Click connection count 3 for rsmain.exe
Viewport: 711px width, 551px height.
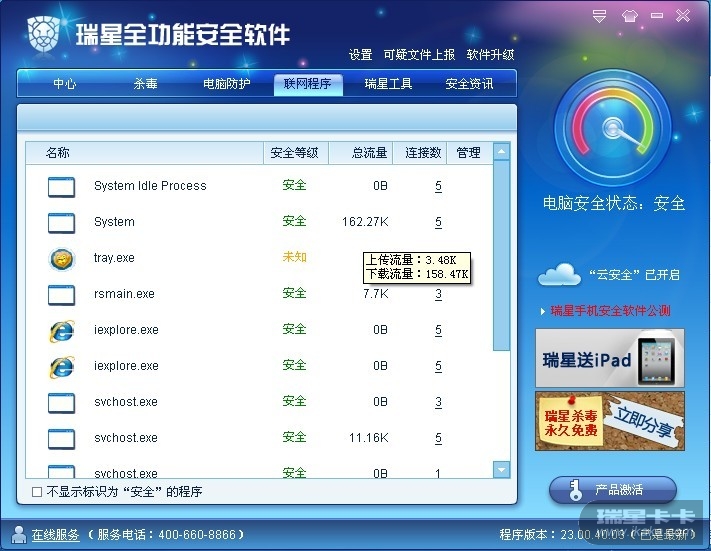(438, 294)
